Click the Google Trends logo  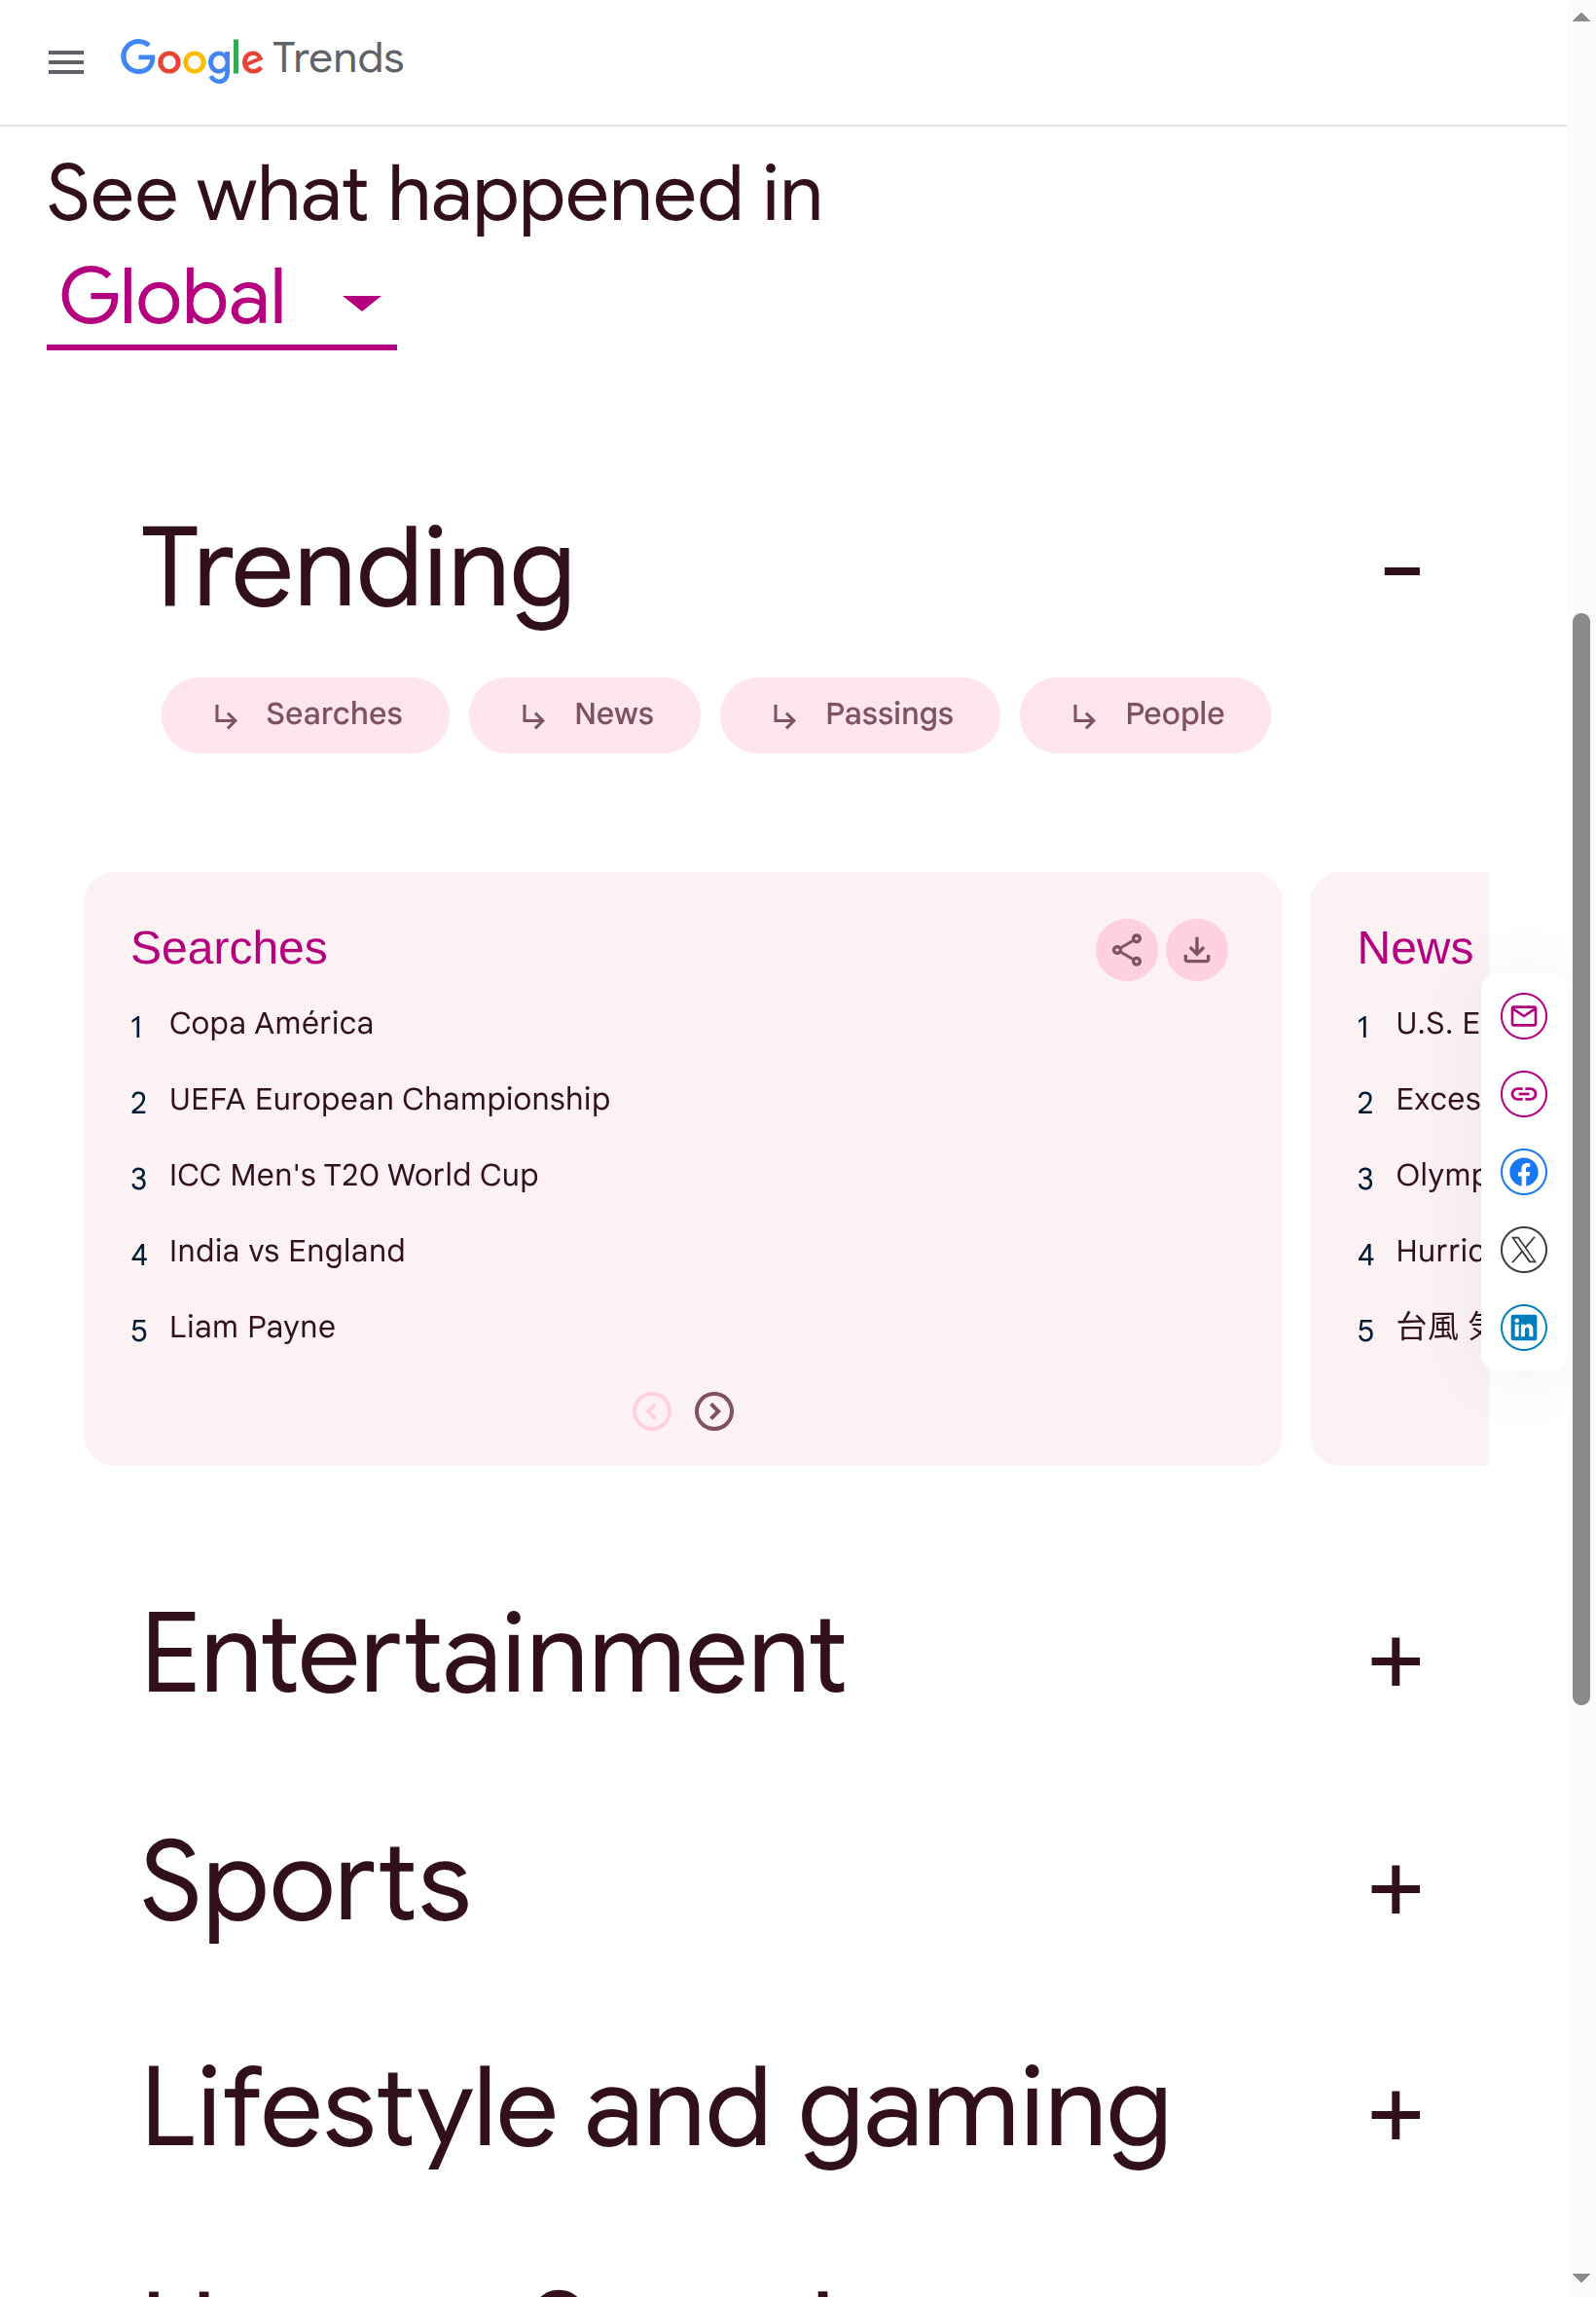coord(262,59)
